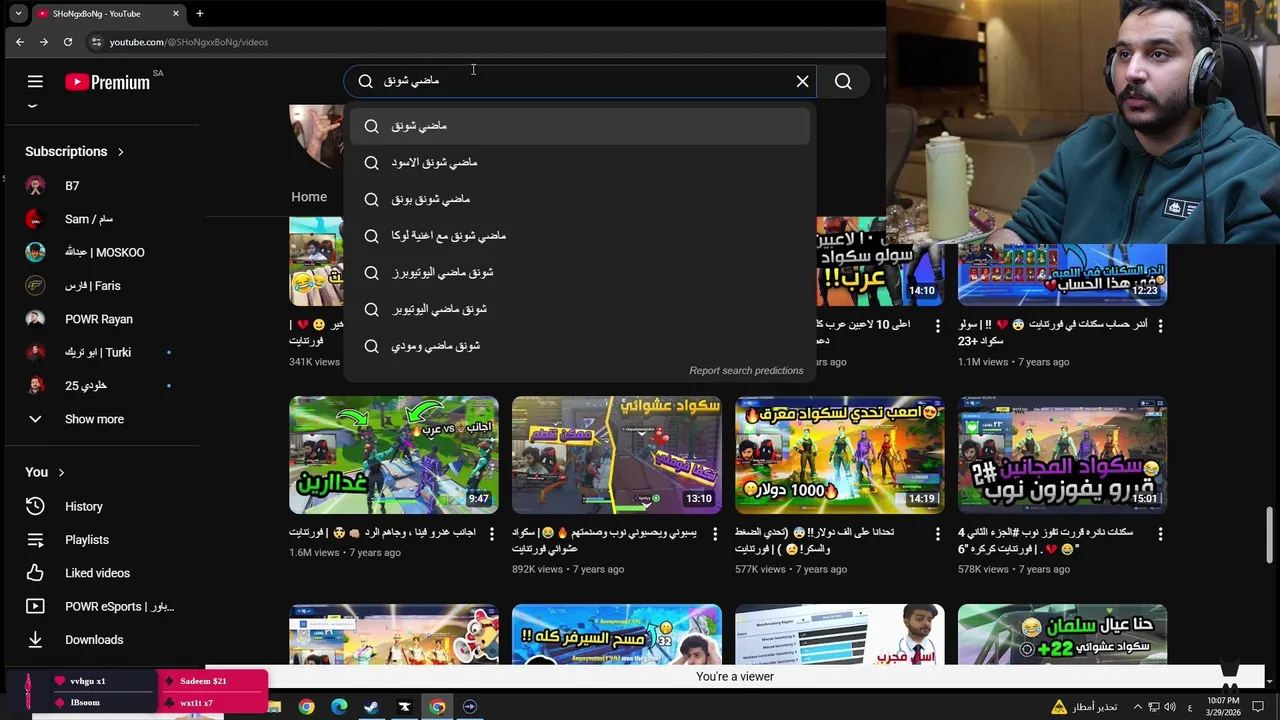Click Report search predictions link
This screenshot has width=1280, height=720.
point(746,370)
